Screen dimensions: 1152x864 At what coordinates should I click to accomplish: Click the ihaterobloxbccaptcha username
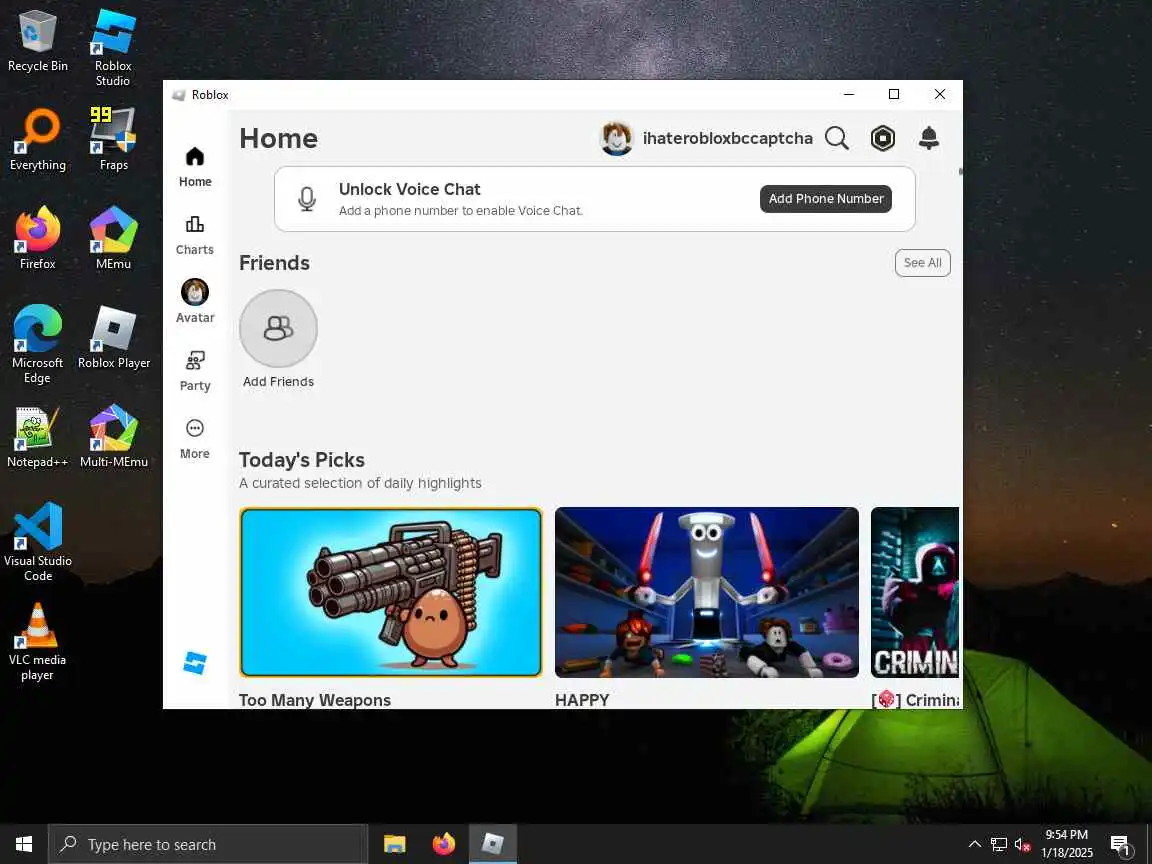click(727, 138)
